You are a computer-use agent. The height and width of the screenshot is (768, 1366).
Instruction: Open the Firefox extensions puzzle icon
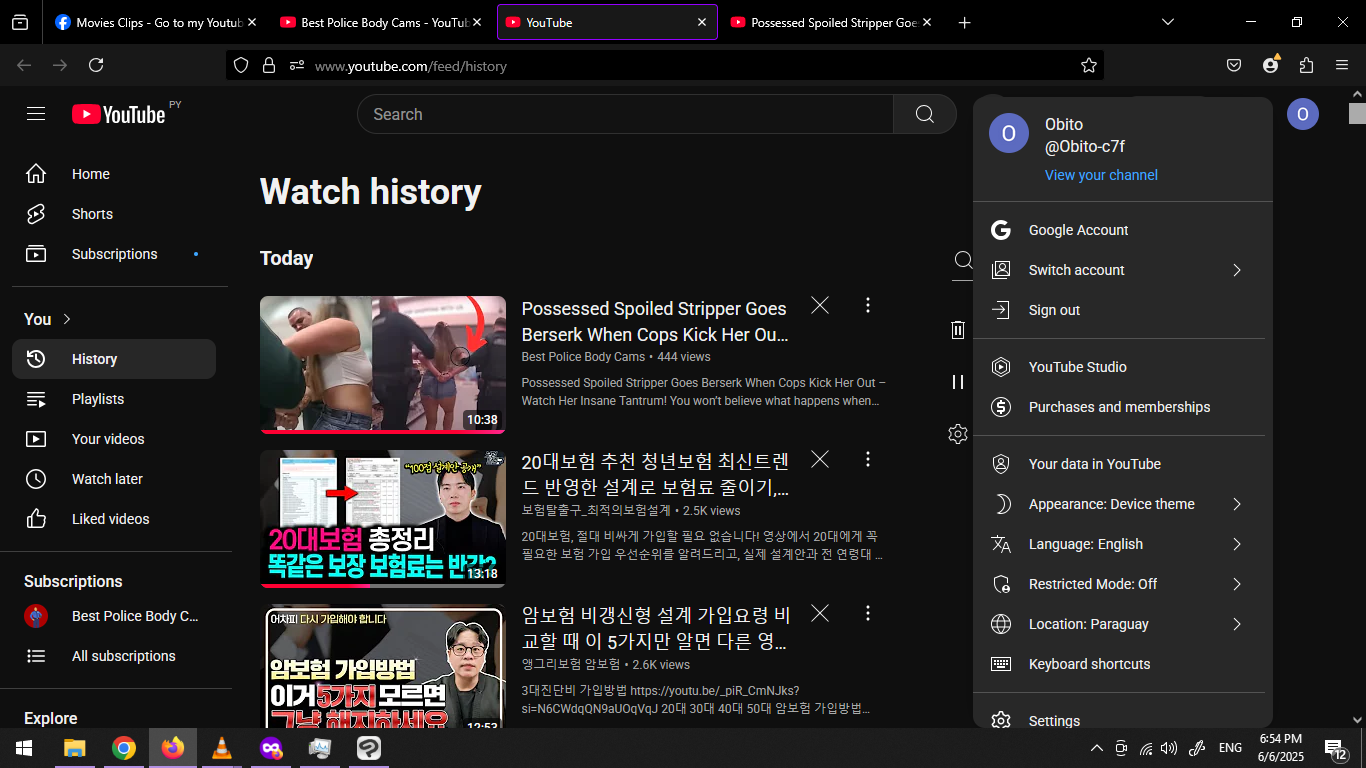tap(1306, 65)
